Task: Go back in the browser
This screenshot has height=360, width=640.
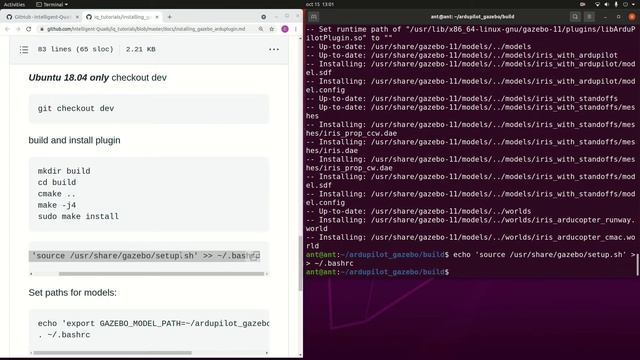Action: click(x=7, y=29)
